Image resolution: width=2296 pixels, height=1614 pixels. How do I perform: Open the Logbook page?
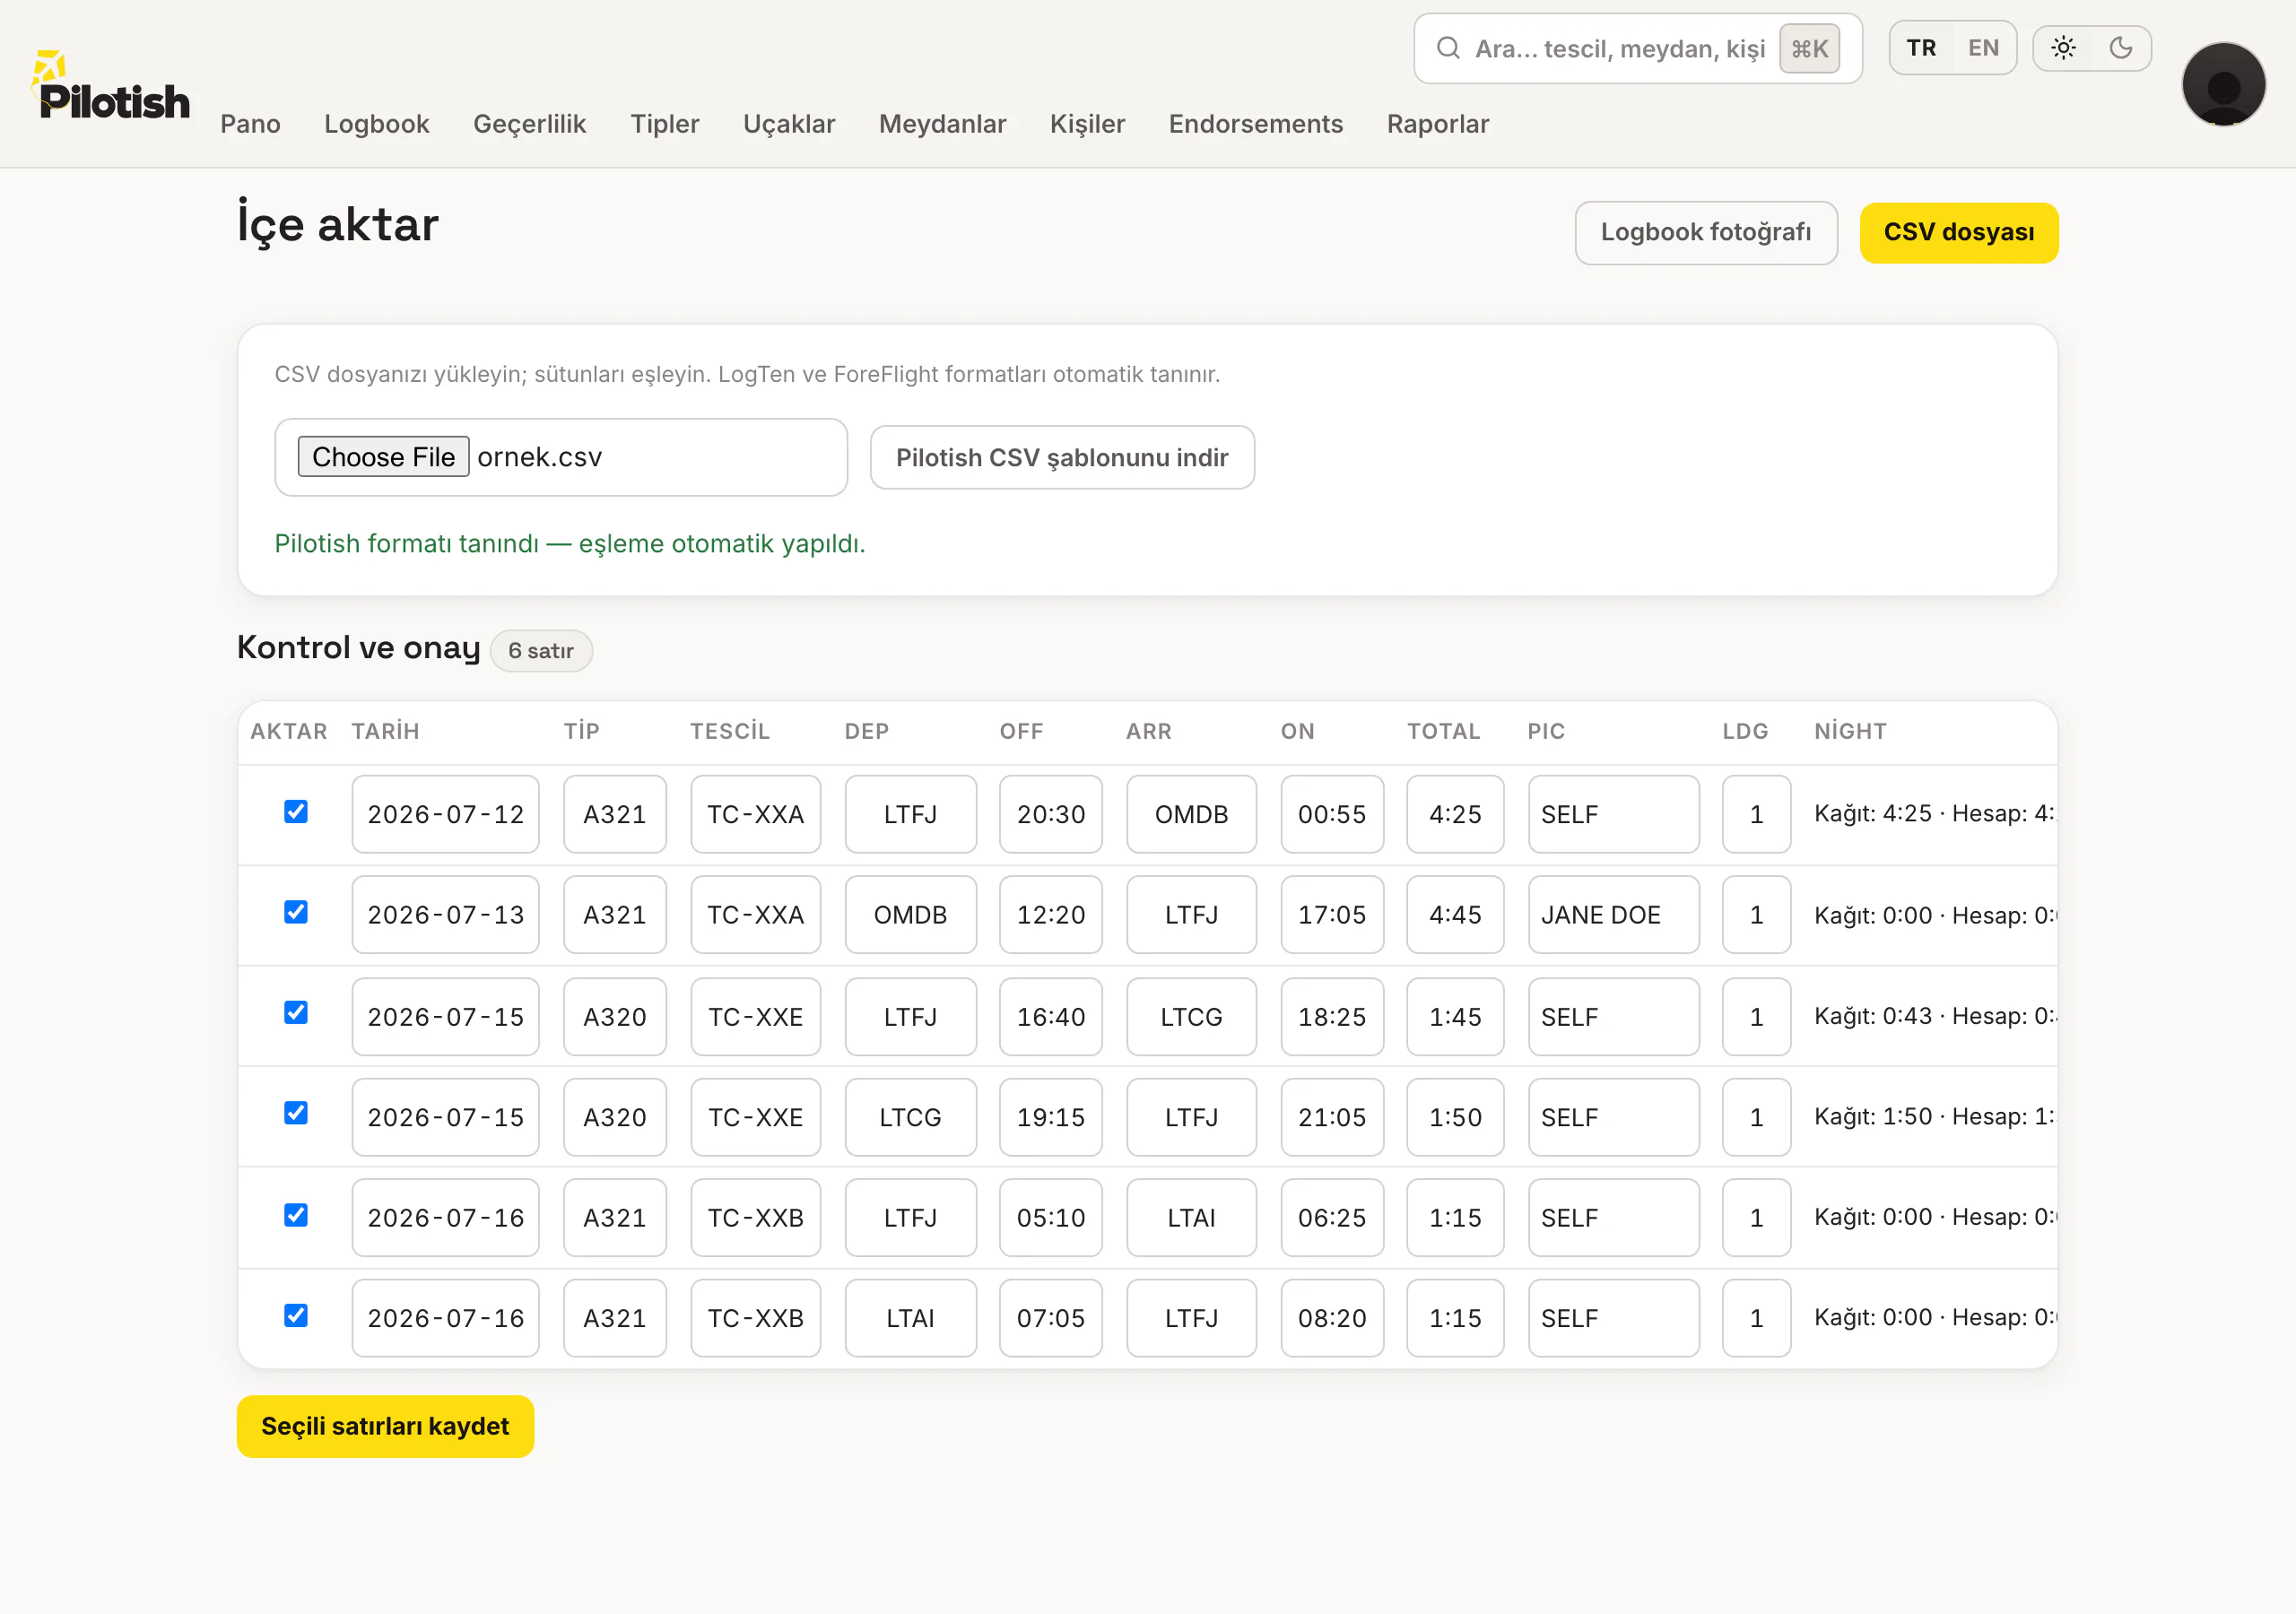[x=376, y=124]
